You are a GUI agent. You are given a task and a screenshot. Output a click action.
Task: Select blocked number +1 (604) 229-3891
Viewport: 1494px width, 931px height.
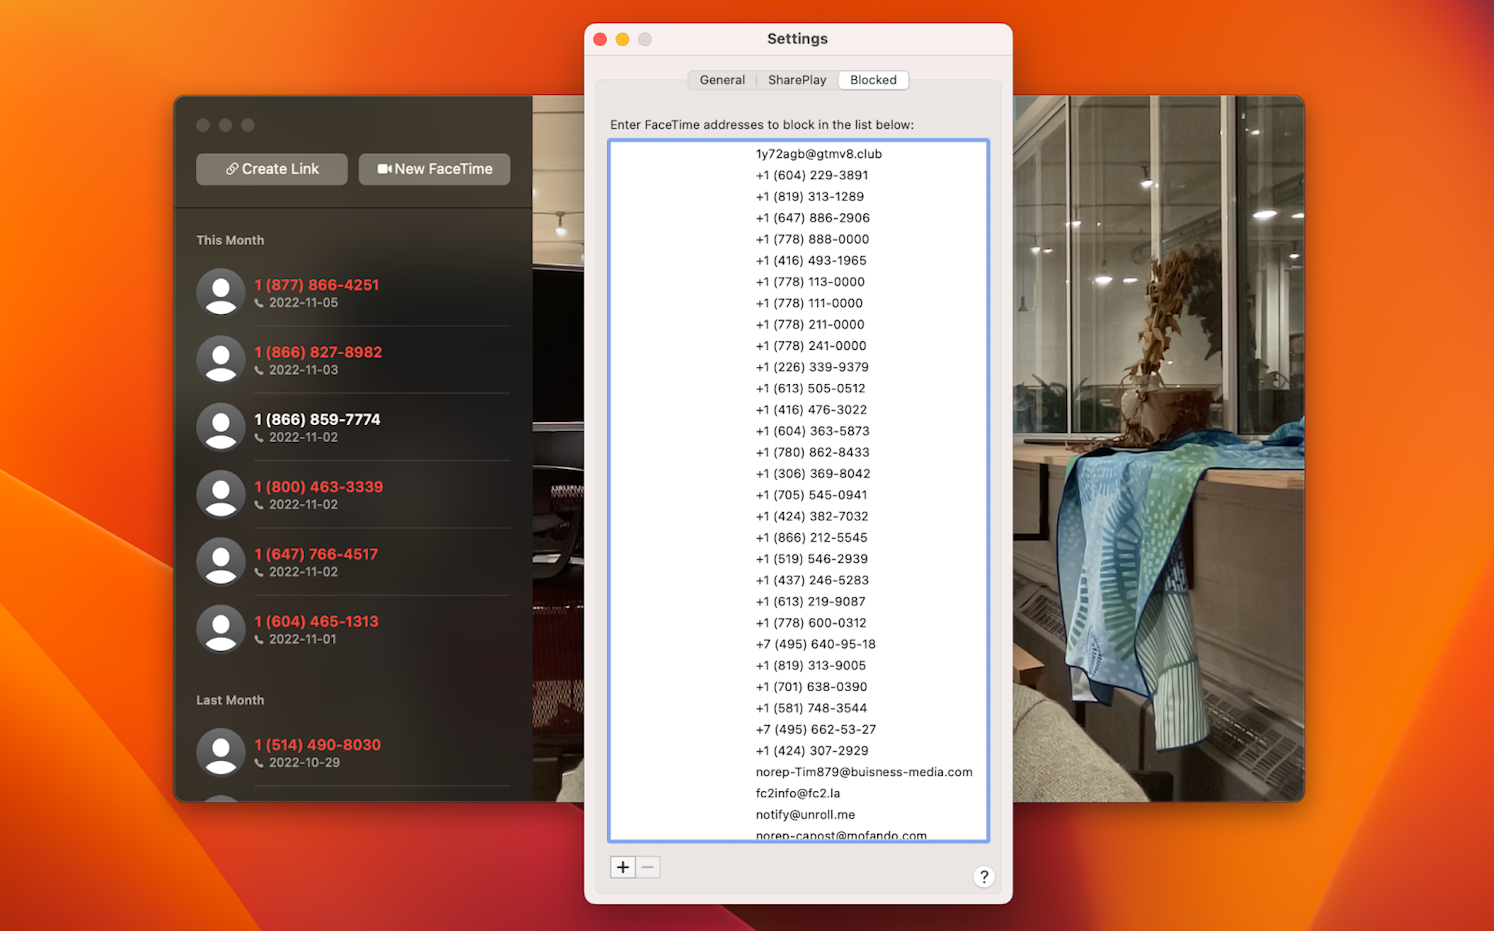(x=812, y=175)
